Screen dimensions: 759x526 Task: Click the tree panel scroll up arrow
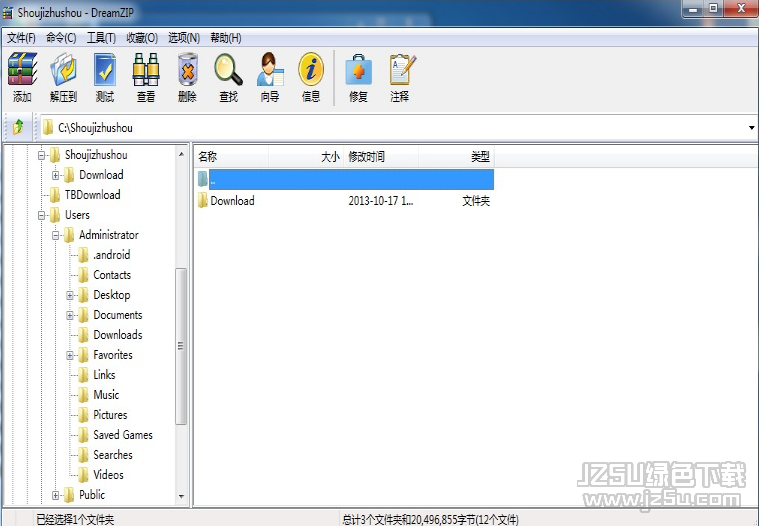(x=182, y=154)
